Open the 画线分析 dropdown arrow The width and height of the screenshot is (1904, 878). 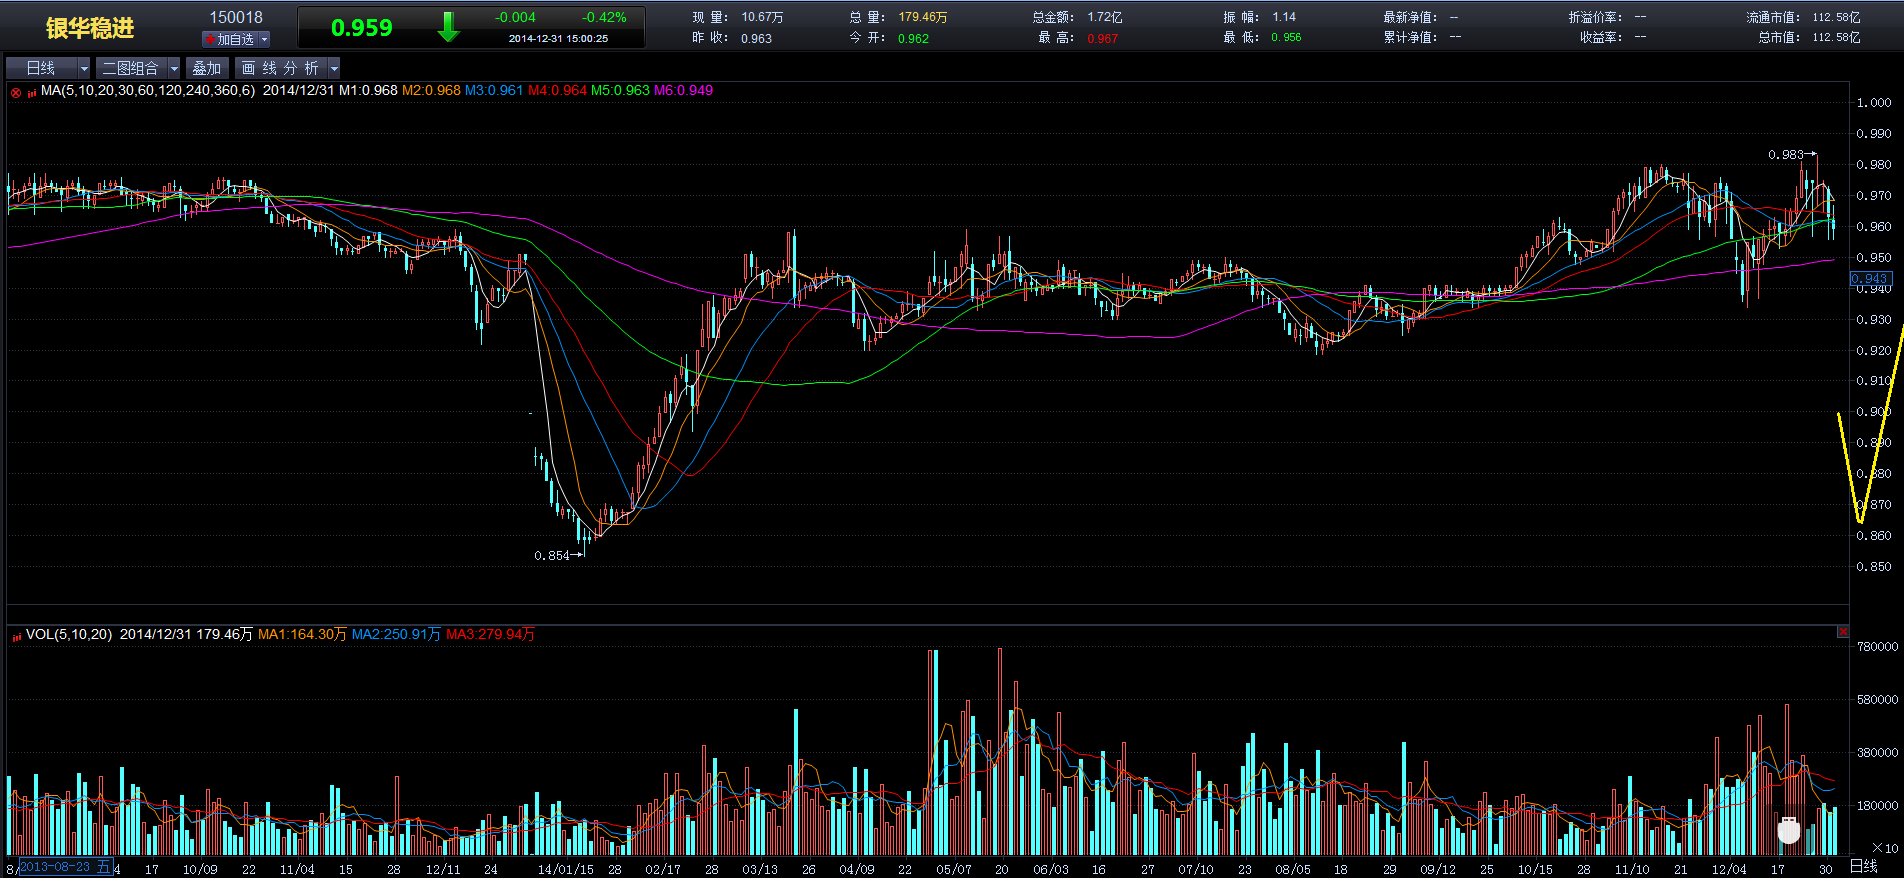pos(334,68)
